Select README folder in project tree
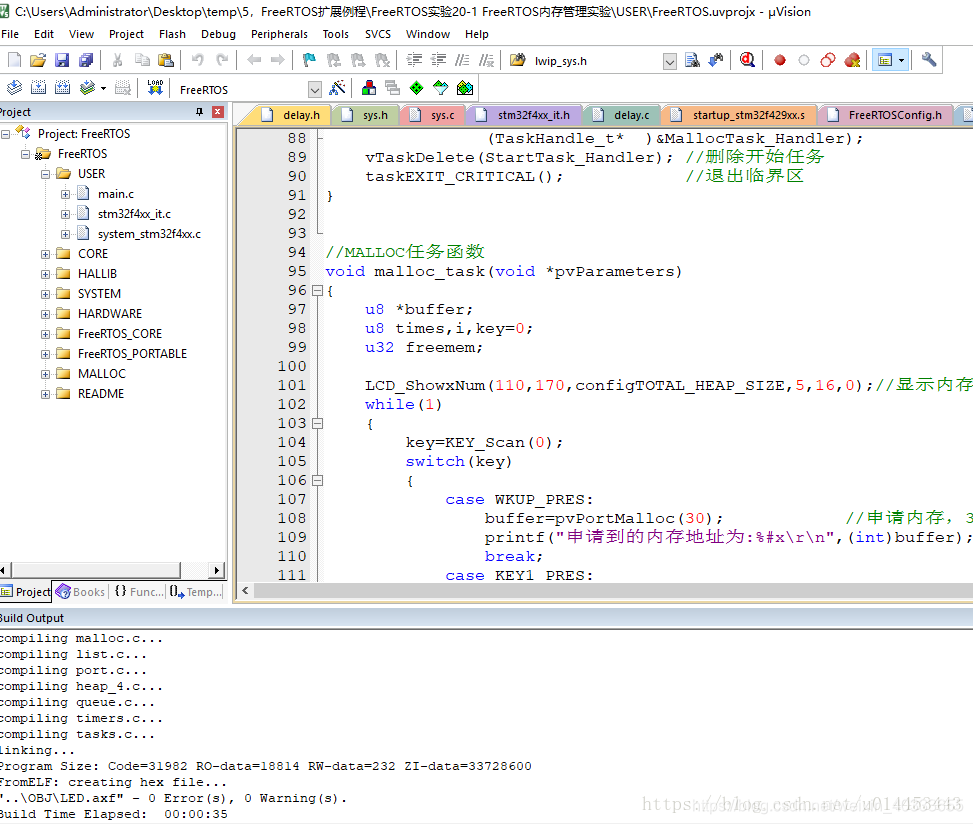This screenshot has width=973, height=824. pyautogui.click(x=101, y=394)
